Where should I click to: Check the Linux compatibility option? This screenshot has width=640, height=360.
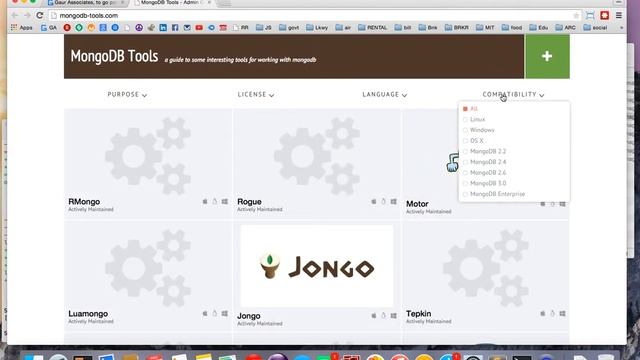click(465, 120)
